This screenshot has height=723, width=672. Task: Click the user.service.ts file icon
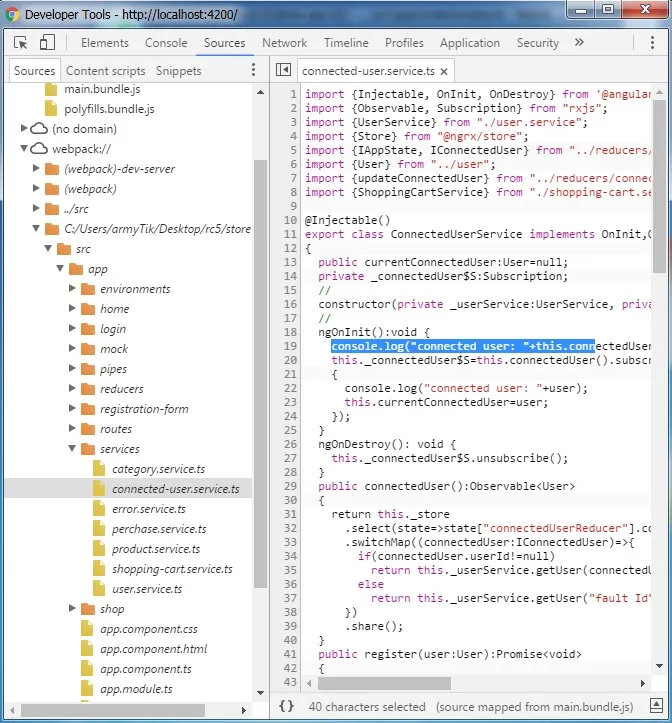point(99,589)
